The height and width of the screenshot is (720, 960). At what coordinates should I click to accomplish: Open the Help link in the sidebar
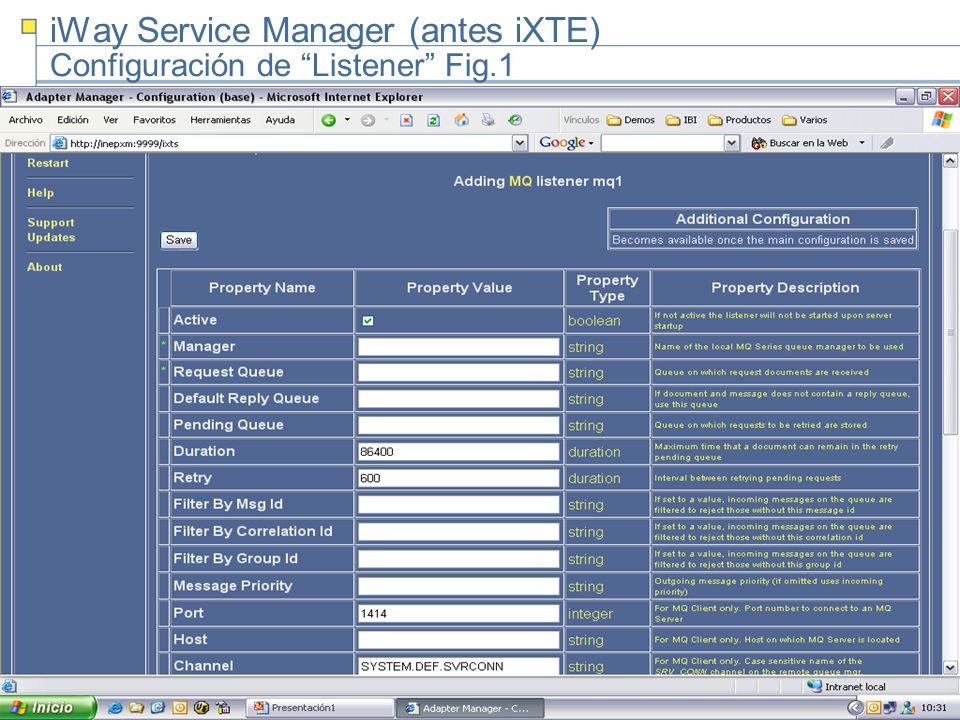40,193
